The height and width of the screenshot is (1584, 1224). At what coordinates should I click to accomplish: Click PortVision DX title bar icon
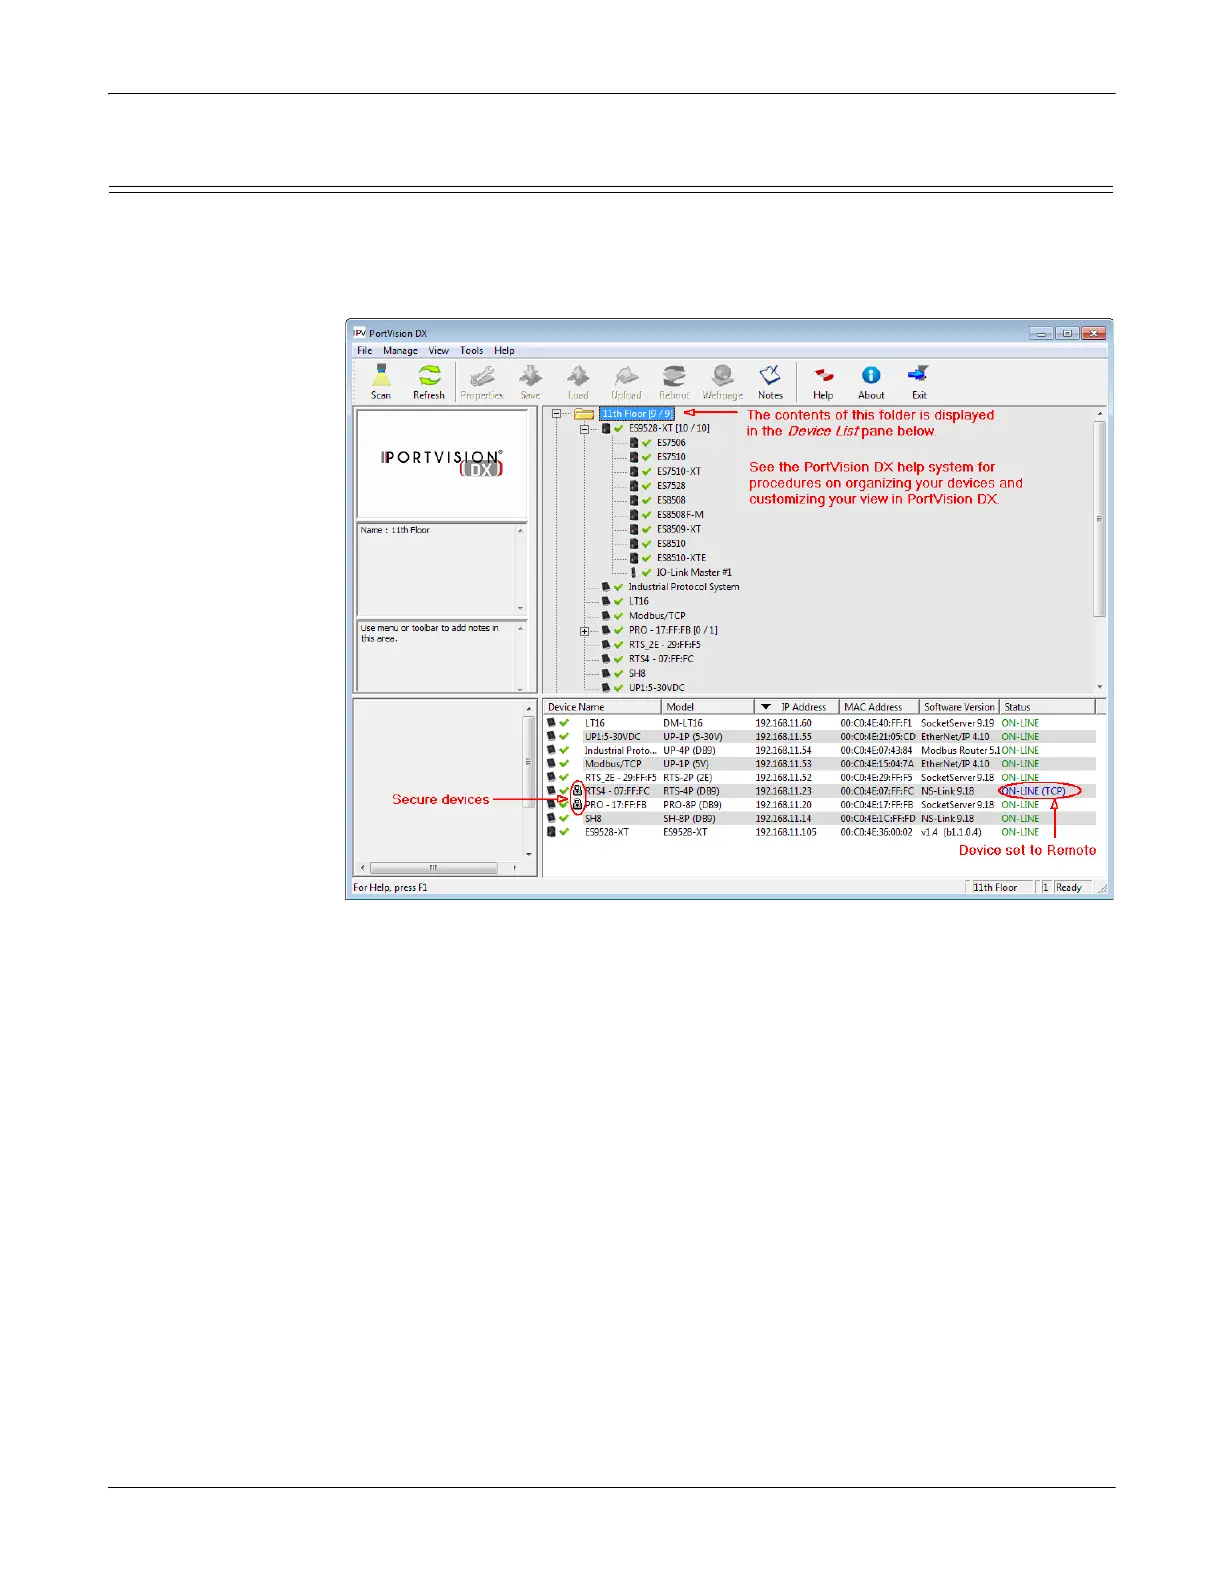(360, 333)
